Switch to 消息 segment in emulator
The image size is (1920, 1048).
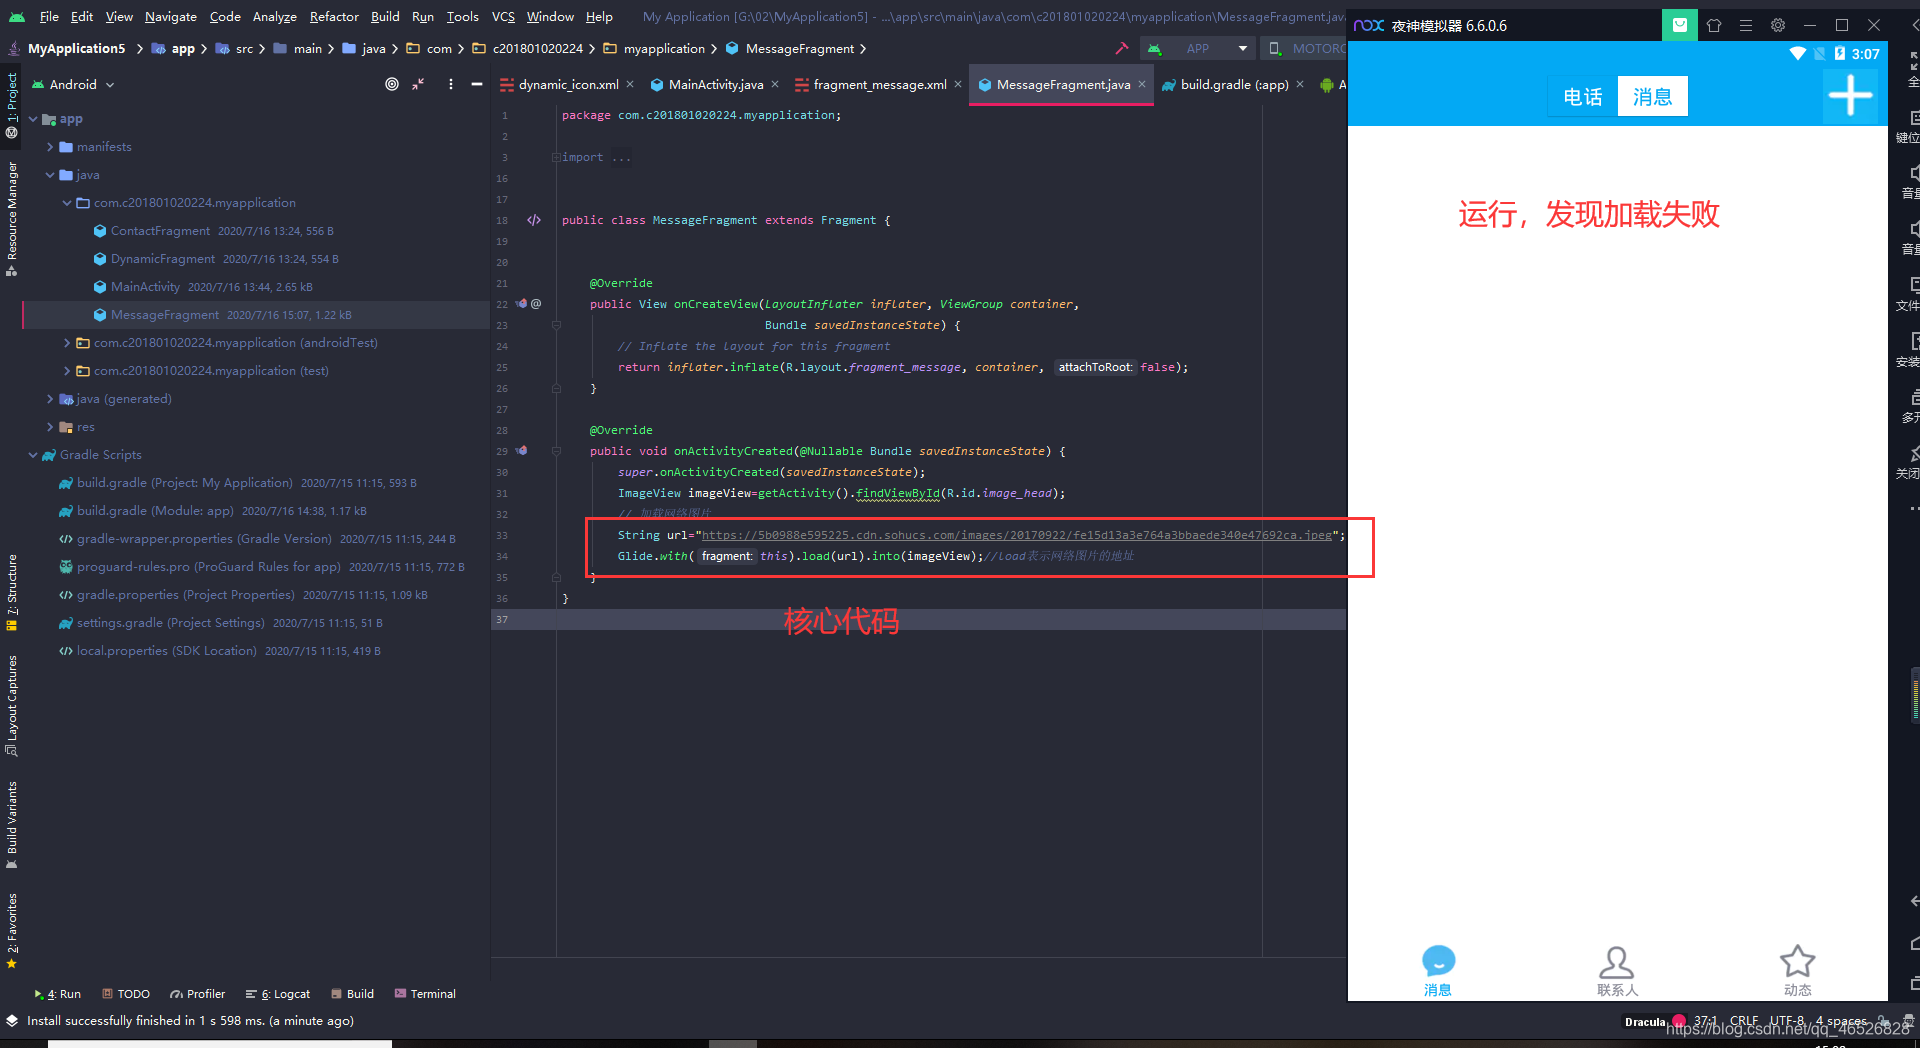(1652, 96)
